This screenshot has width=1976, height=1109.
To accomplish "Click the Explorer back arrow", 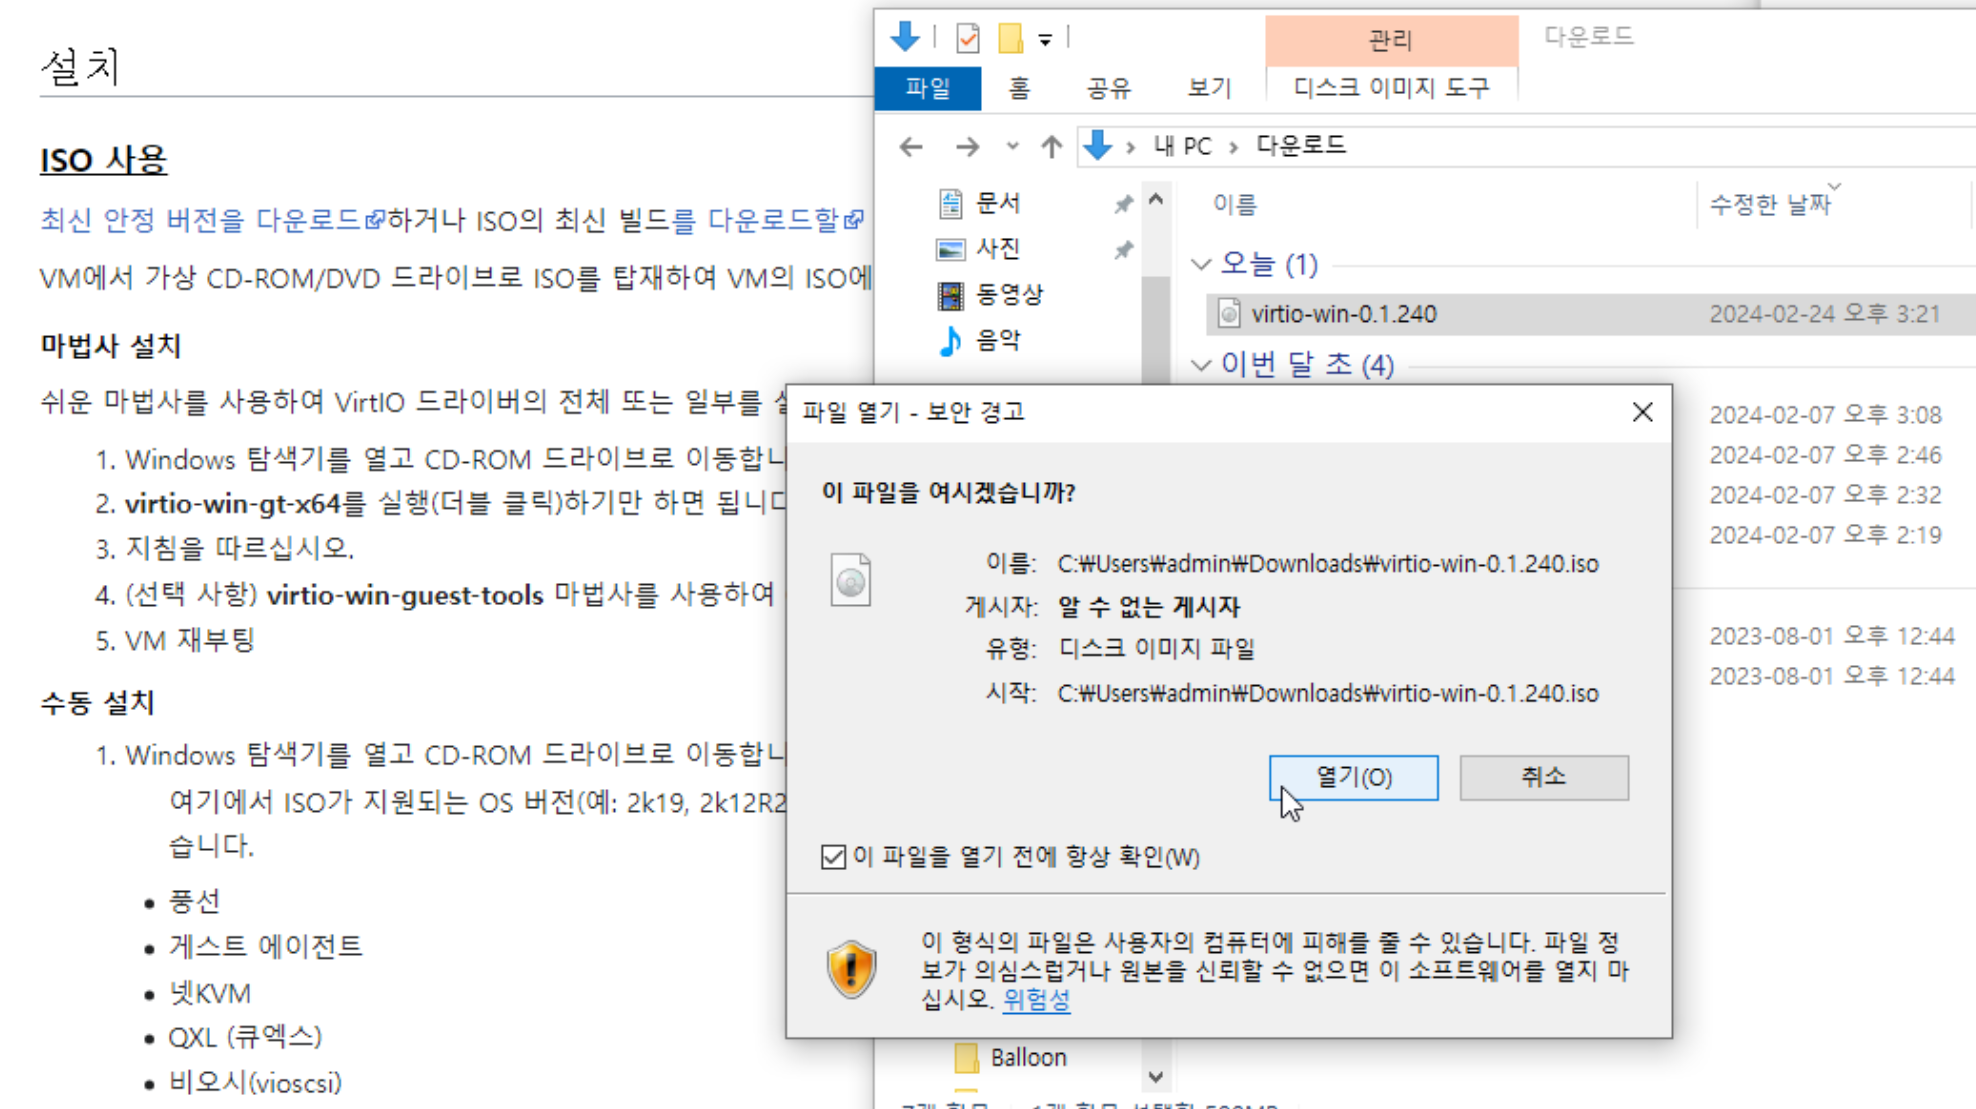I will pyautogui.click(x=910, y=147).
